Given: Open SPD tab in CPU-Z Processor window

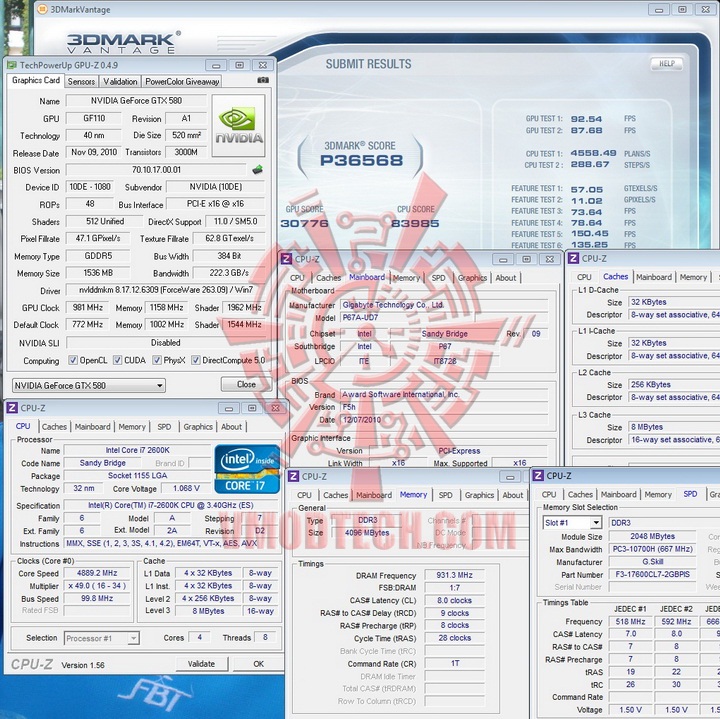Looking at the screenshot, I should pos(164,427).
